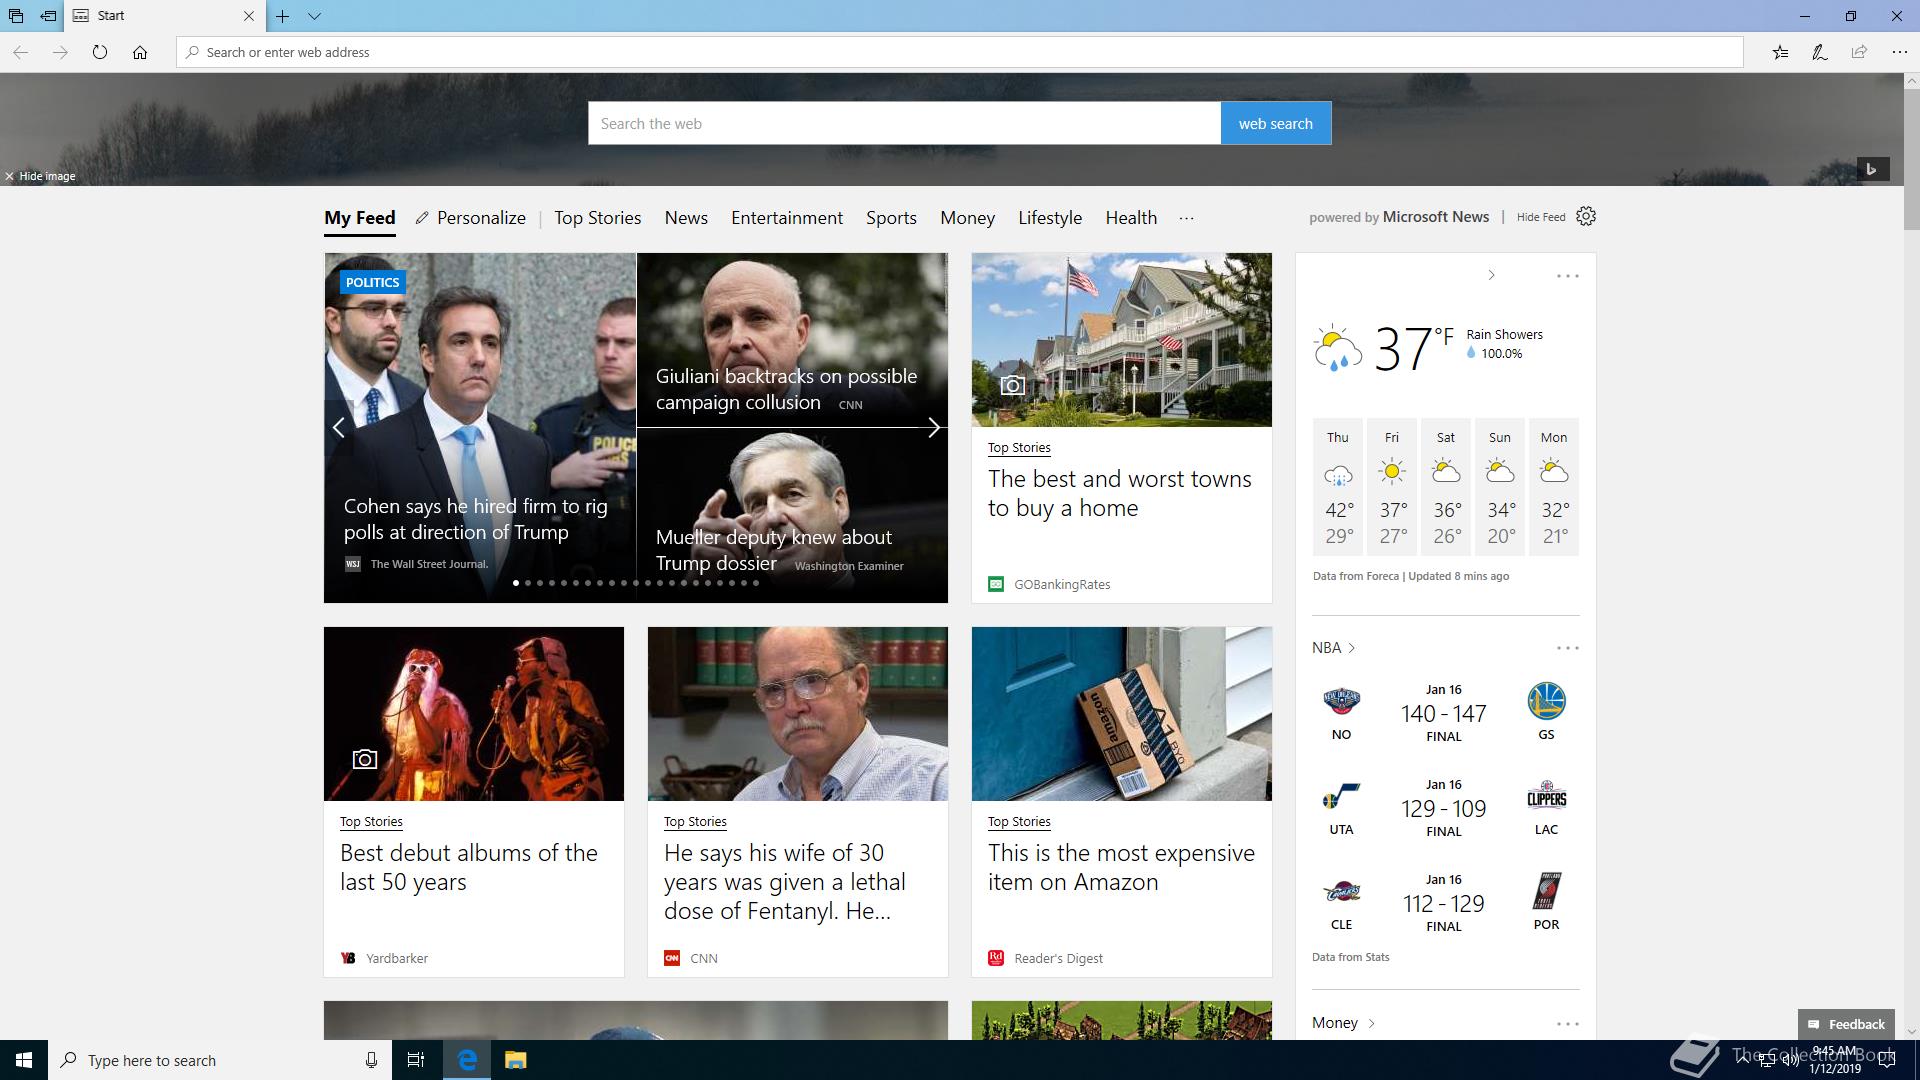Open weather card options ellipsis
The width and height of the screenshot is (1920, 1080).
coord(1567,276)
